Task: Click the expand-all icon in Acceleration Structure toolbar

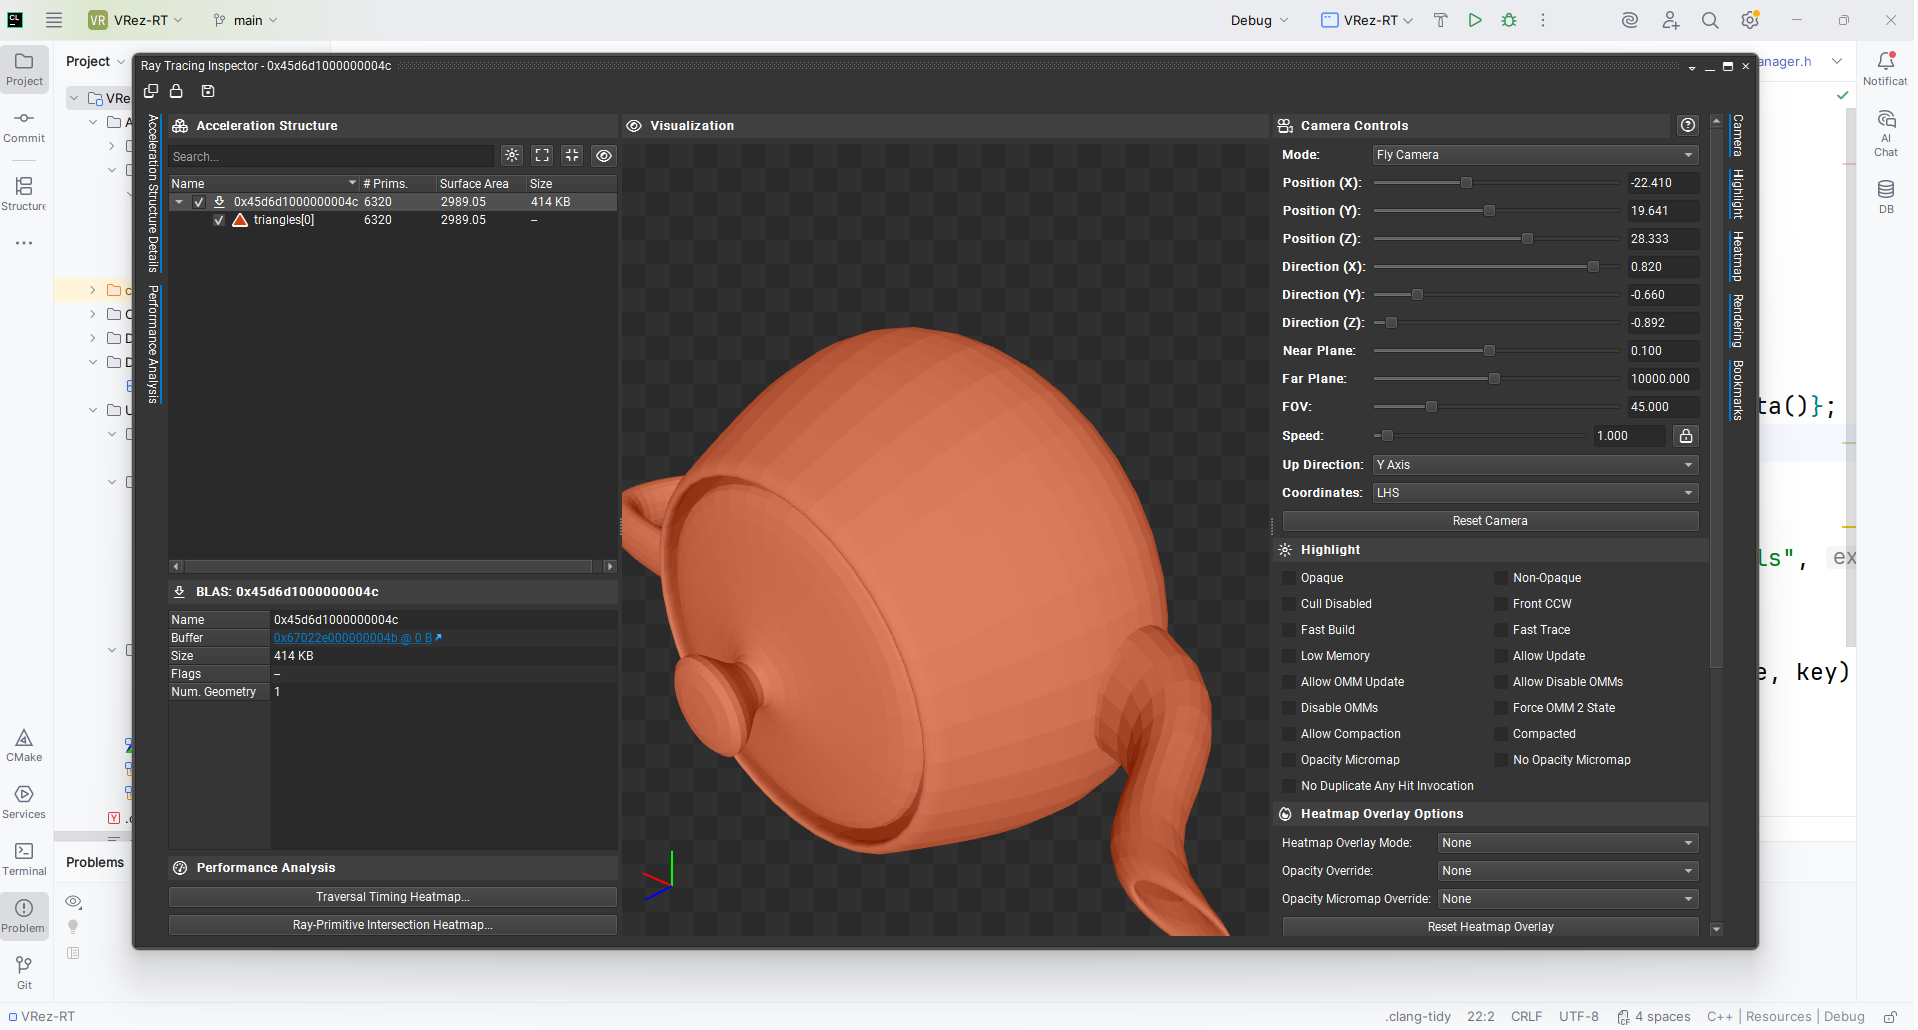Action: [x=542, y=155]
